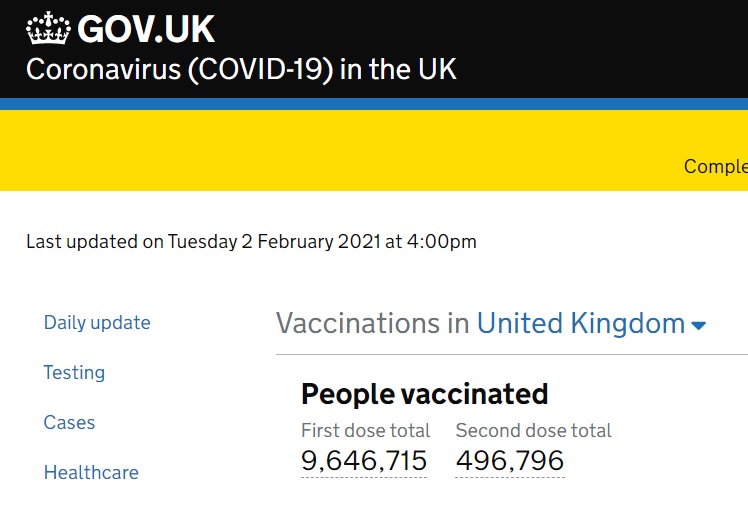Click the GOV.UK wordmark text
748x510 pixels.
point(146,29)
